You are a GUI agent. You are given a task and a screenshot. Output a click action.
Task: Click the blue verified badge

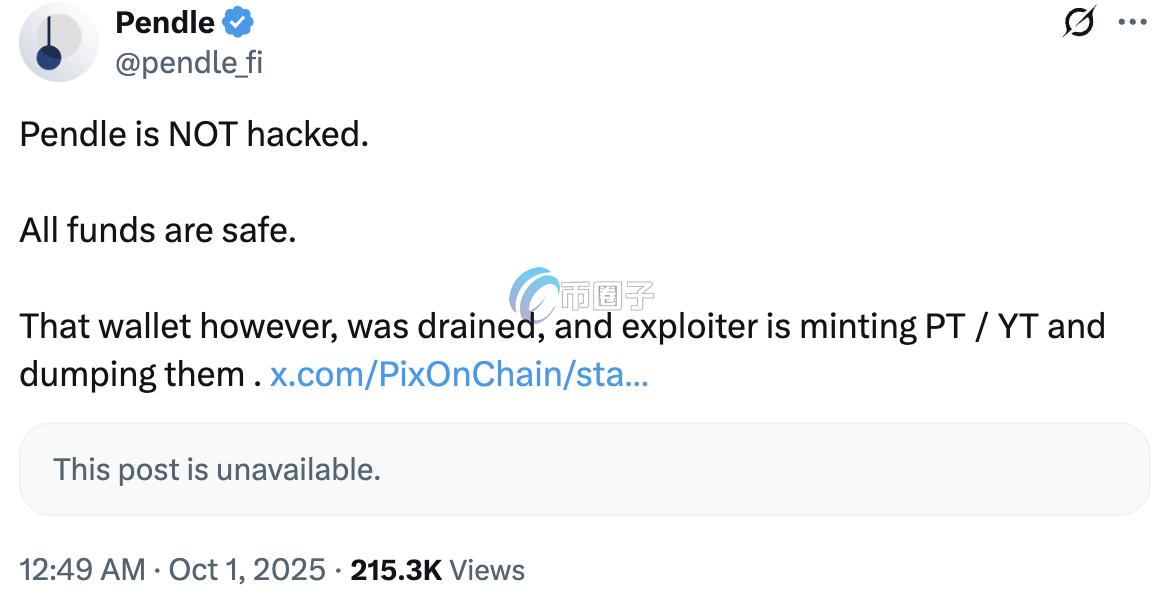237,22
